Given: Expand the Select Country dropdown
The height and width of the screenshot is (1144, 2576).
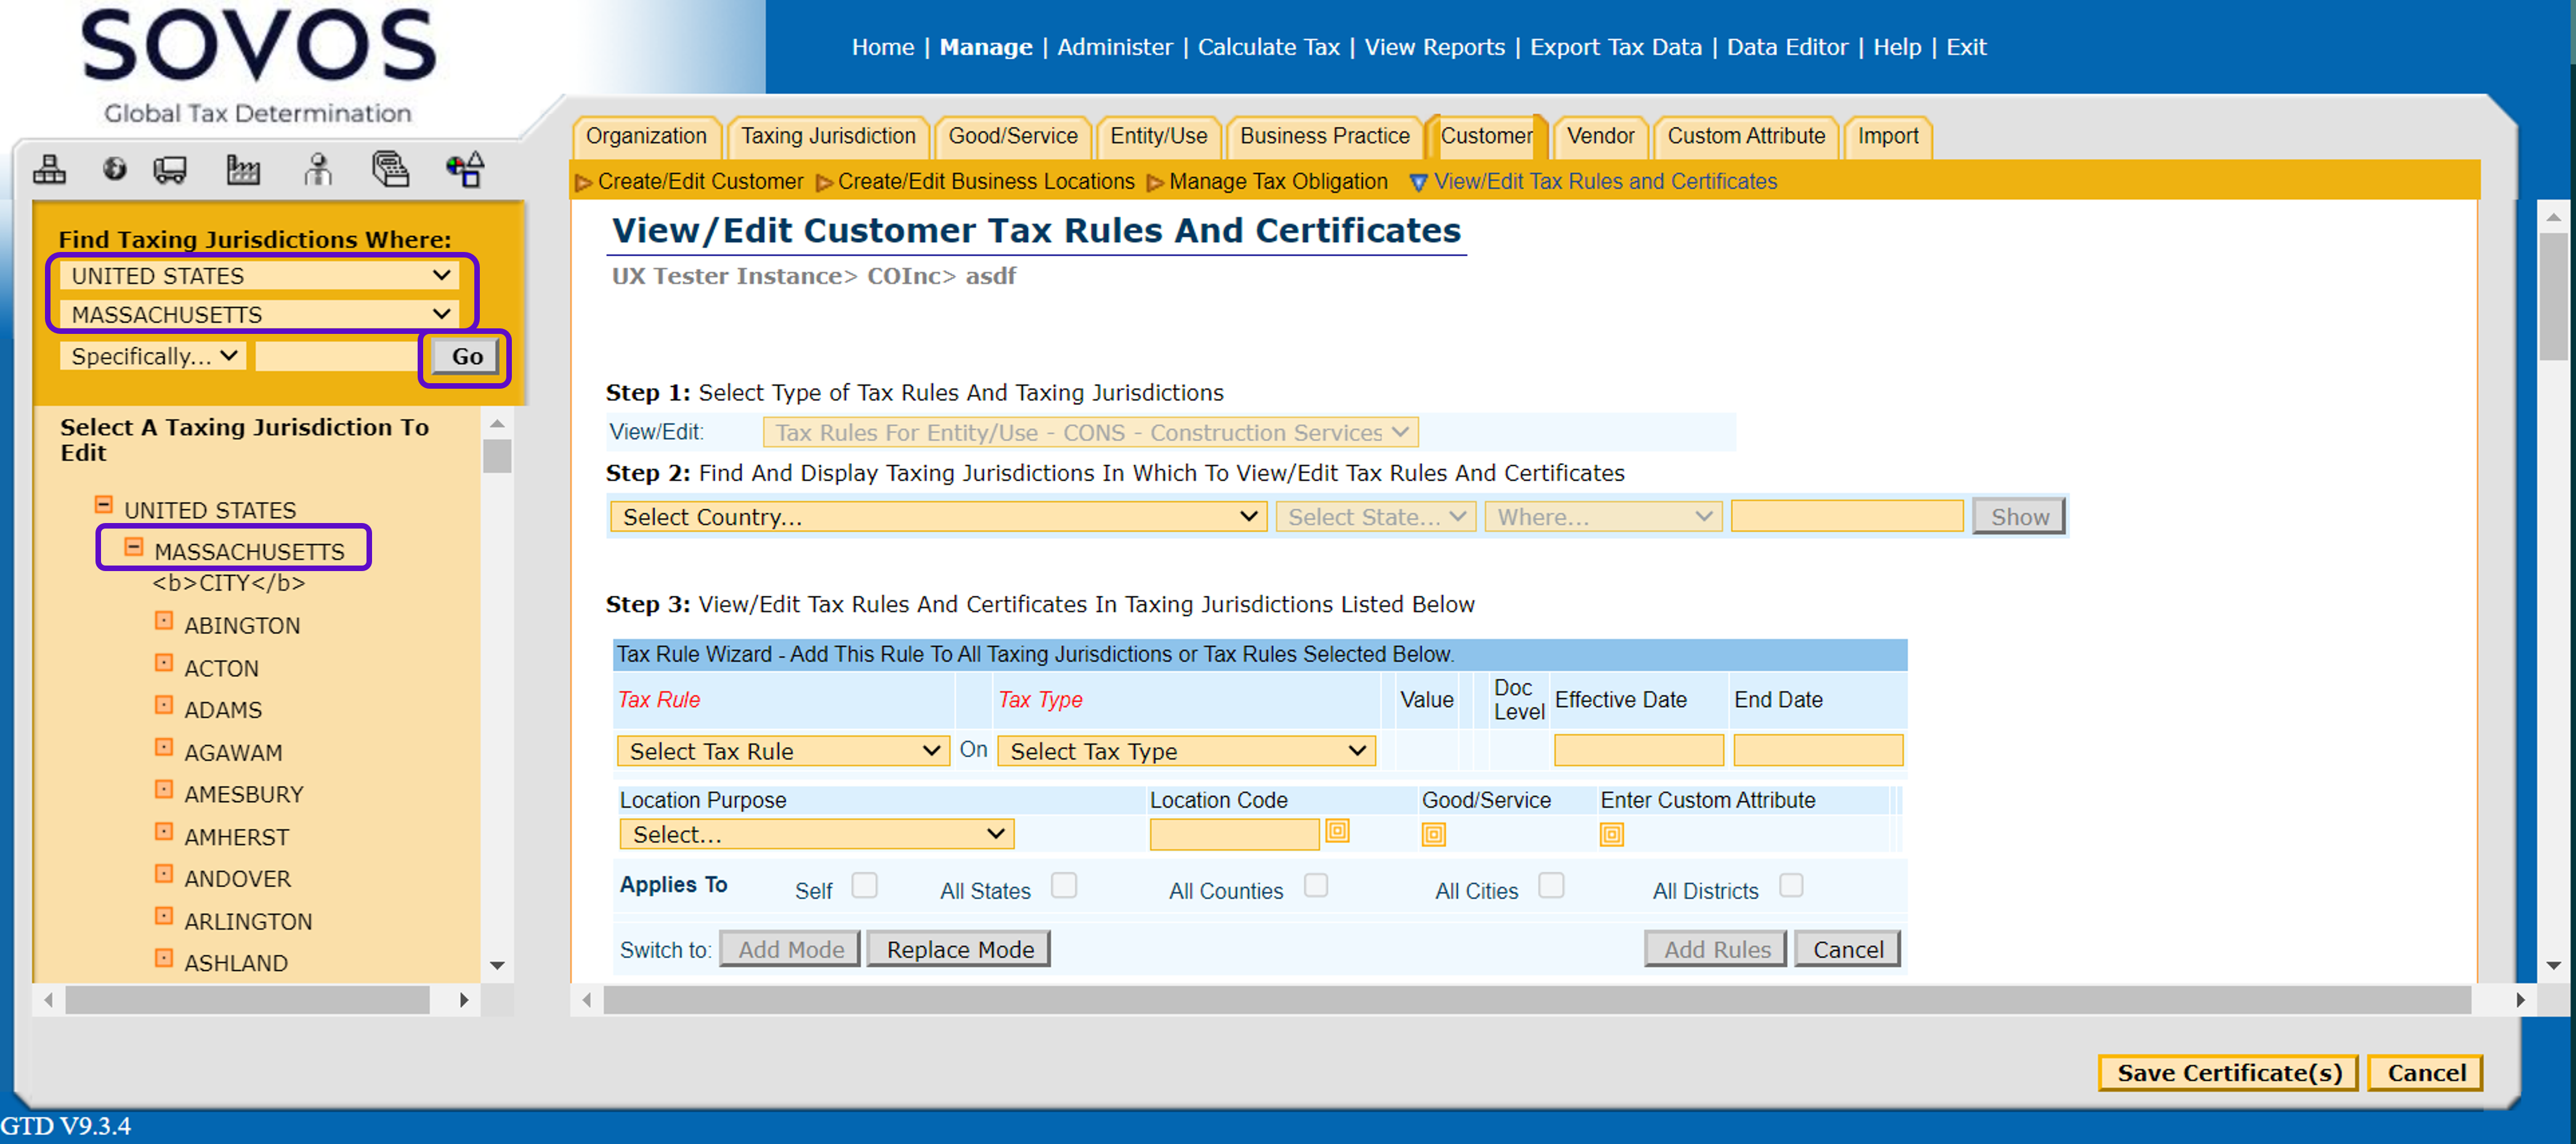Looking at the screenshot, I should (x=938, y=517).
